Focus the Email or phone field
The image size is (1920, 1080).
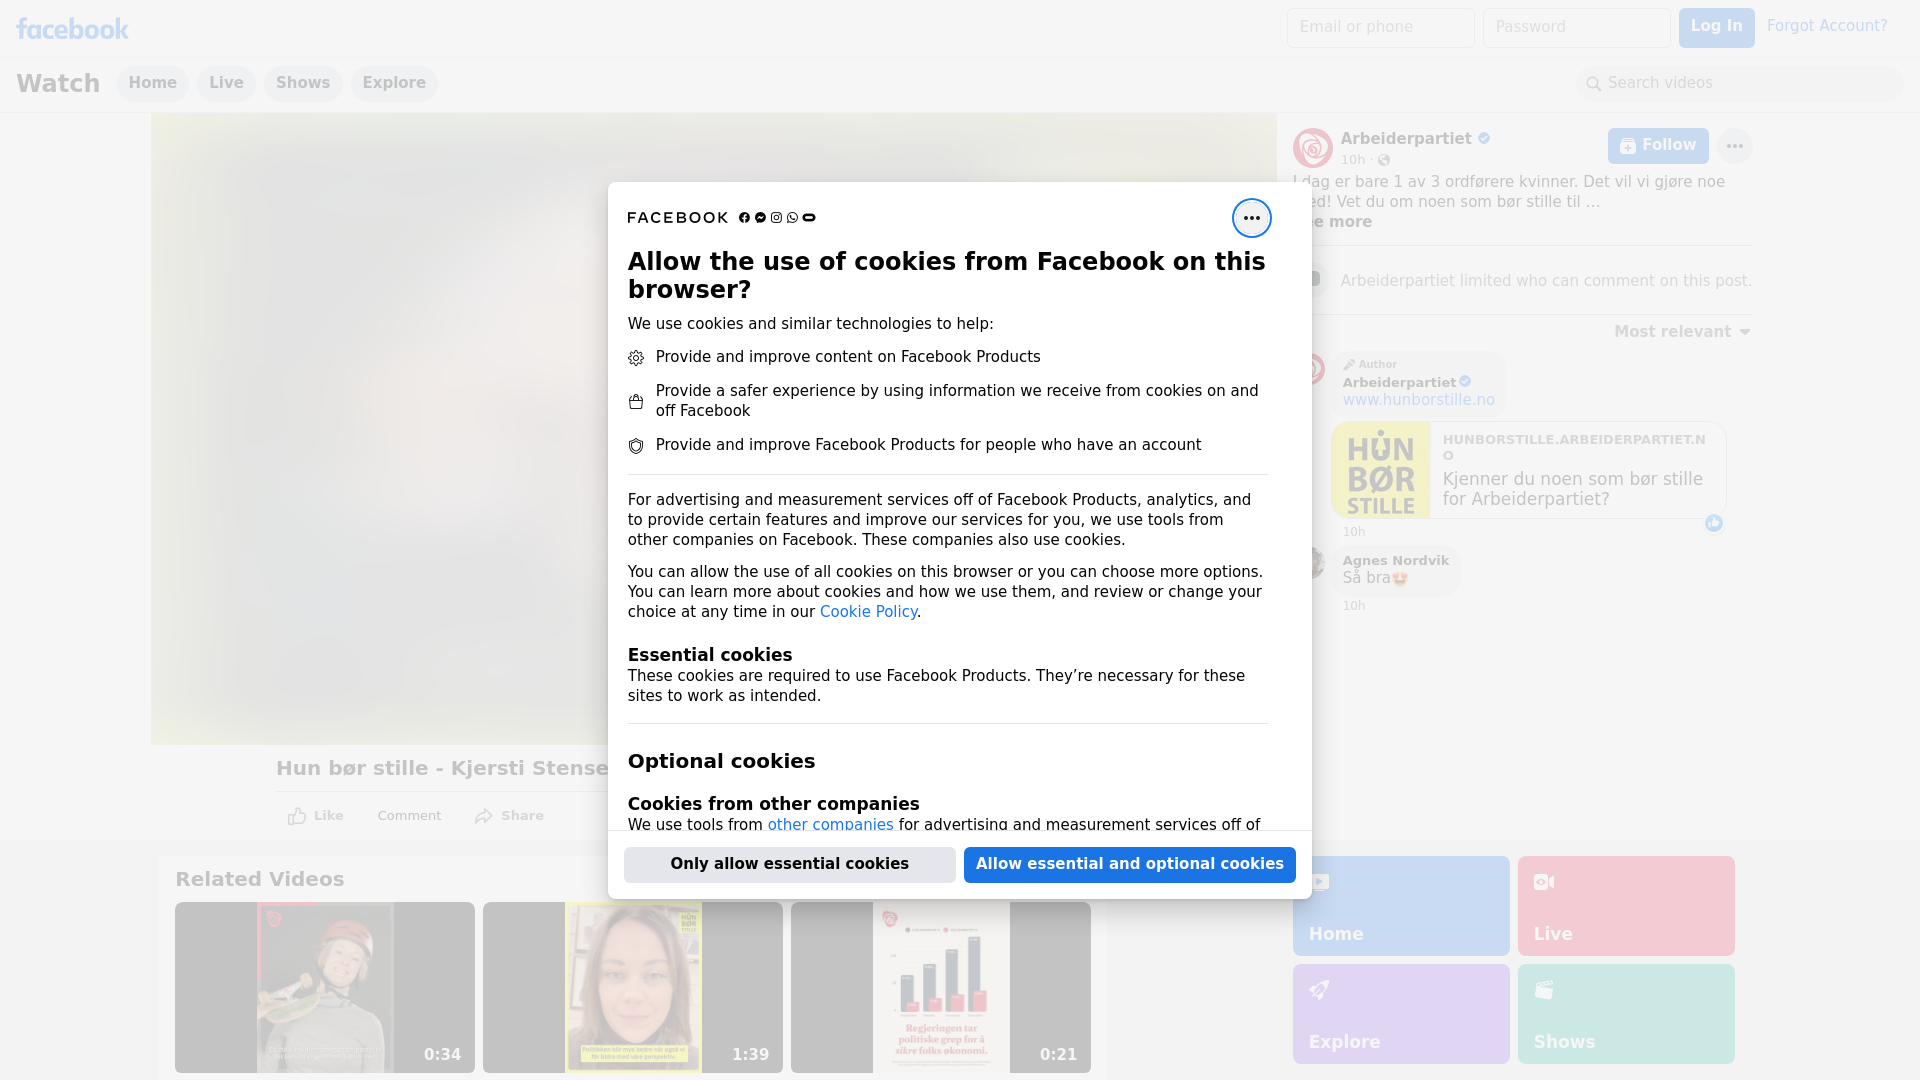click(1380, 28)
